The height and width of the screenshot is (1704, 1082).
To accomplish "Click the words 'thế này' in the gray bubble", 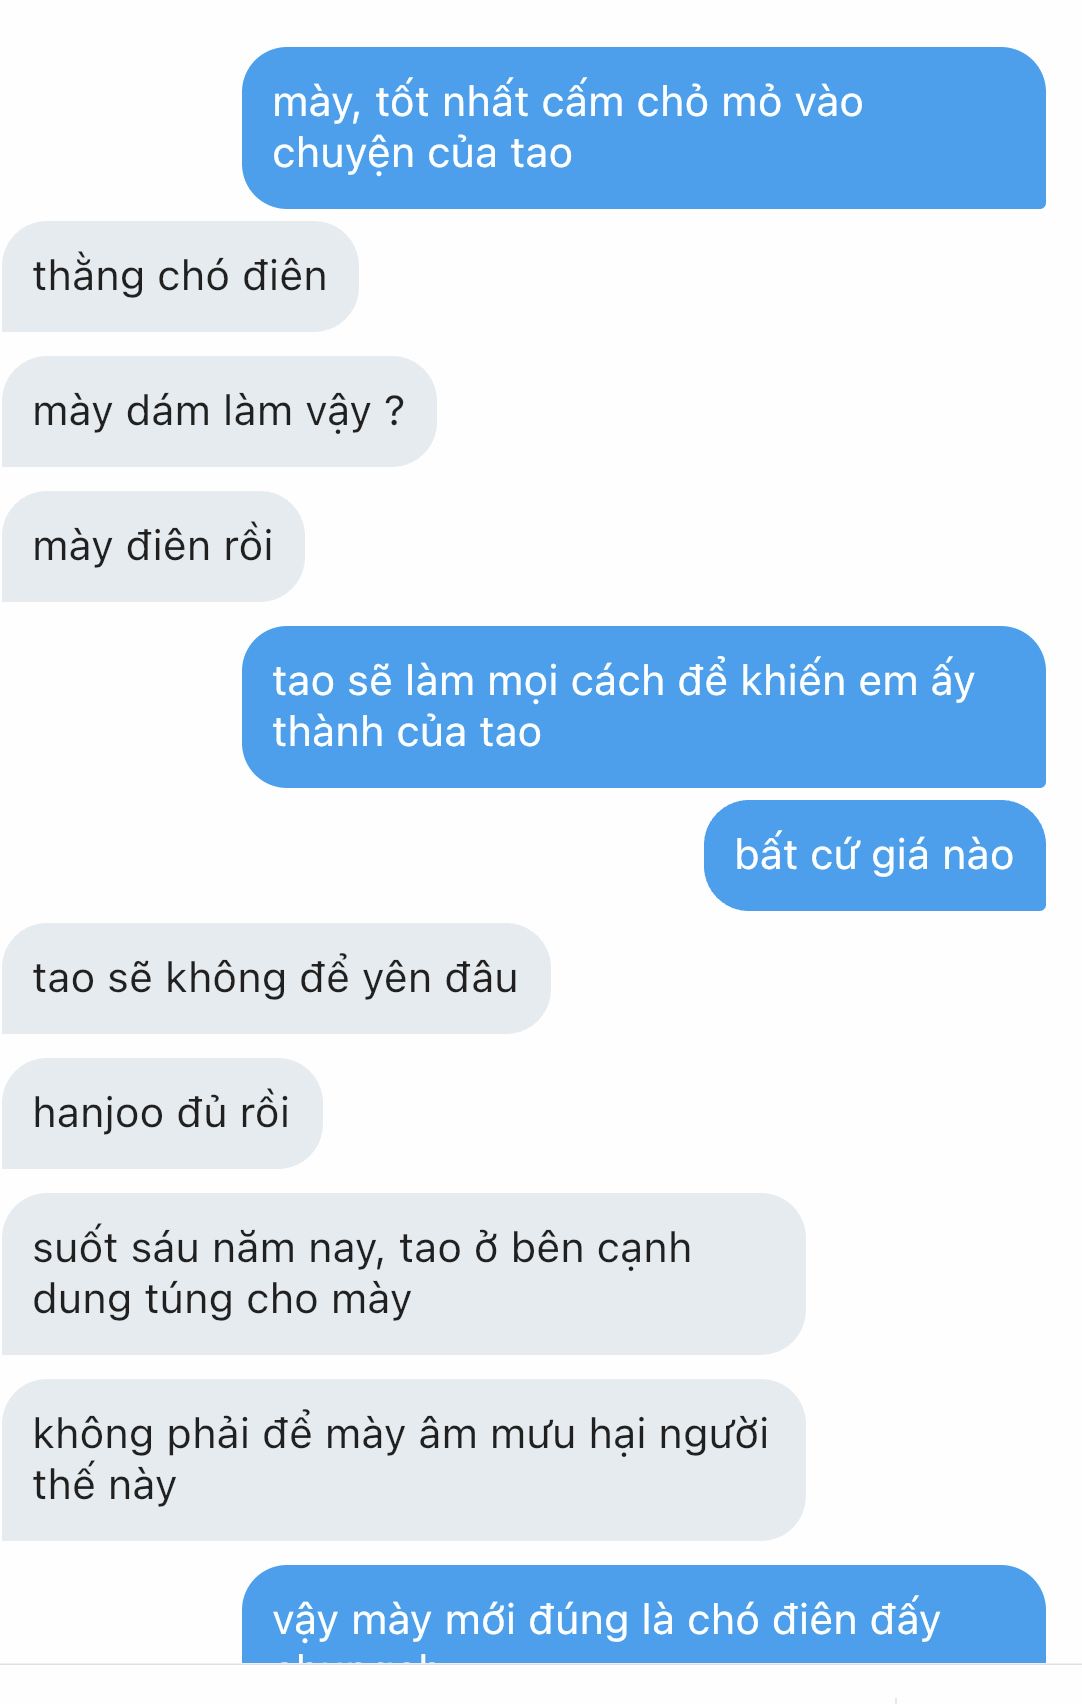I will 104,1485.
